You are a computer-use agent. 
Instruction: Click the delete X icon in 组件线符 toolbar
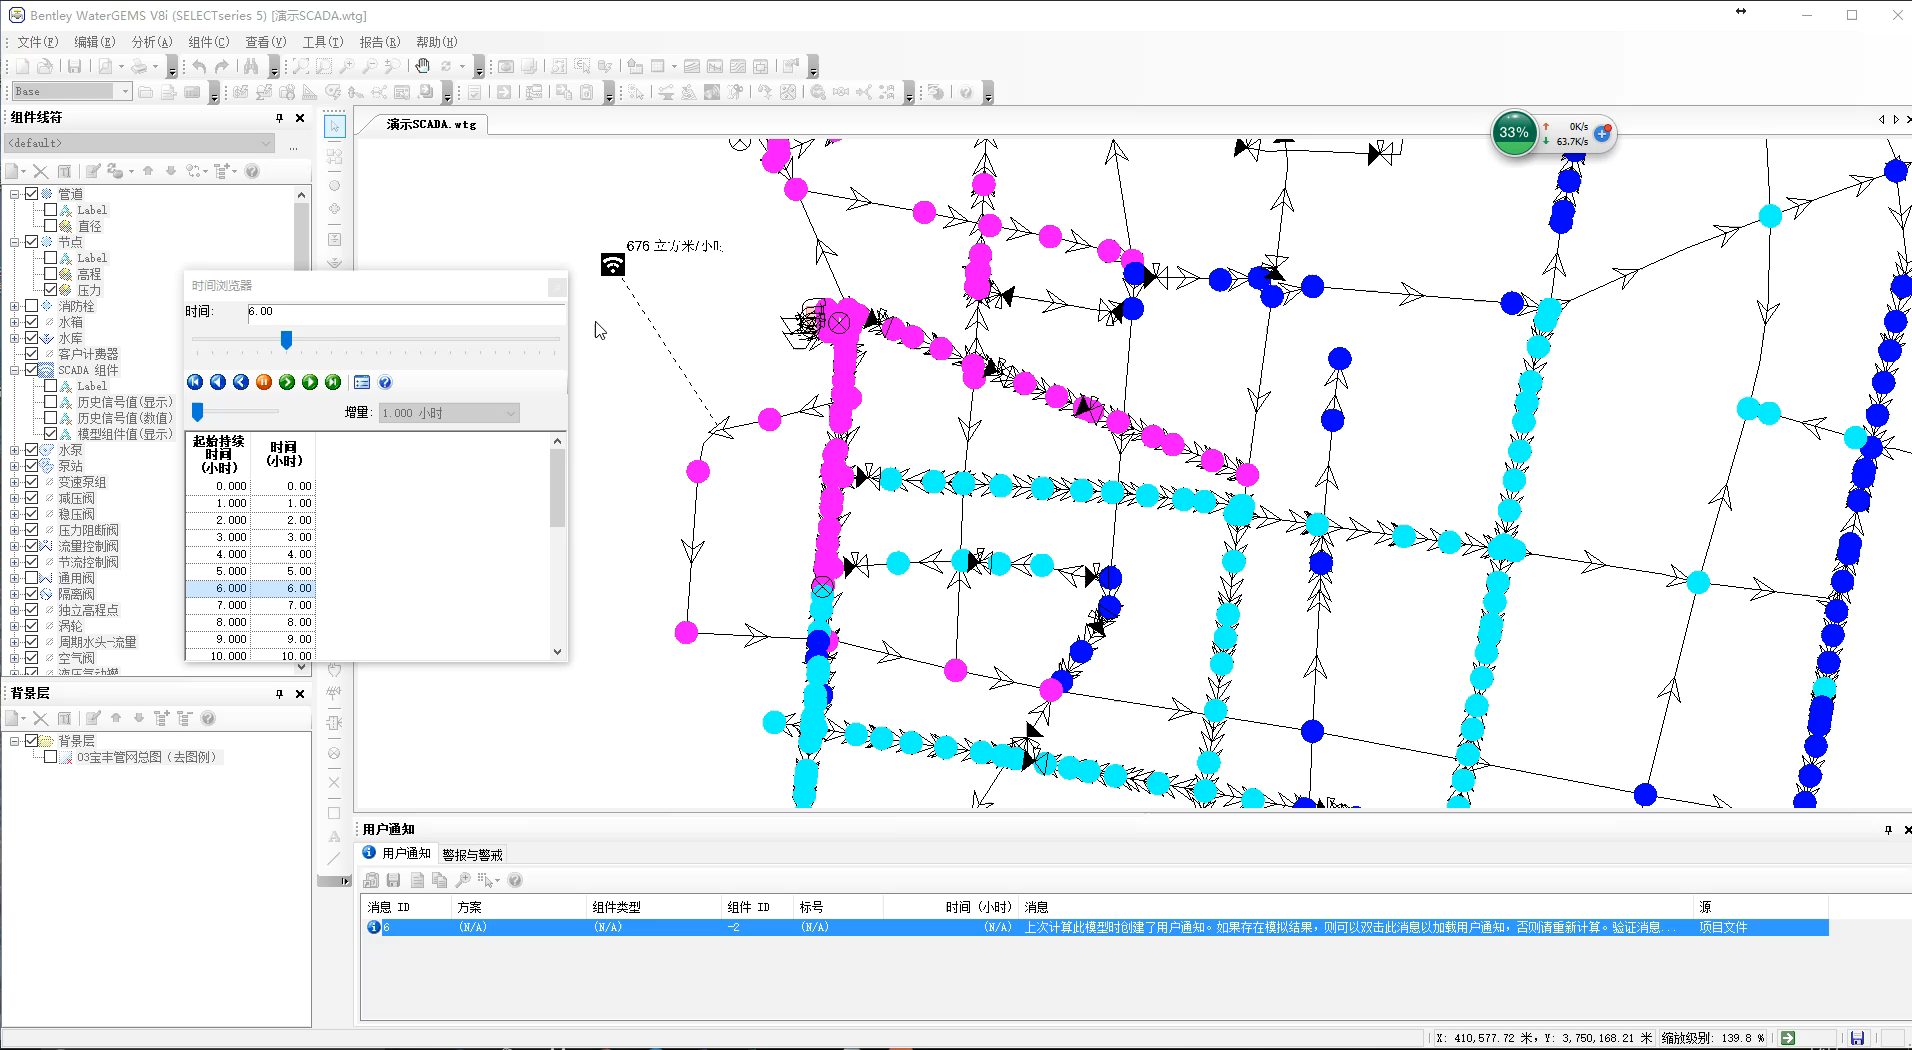coord(41,171)
